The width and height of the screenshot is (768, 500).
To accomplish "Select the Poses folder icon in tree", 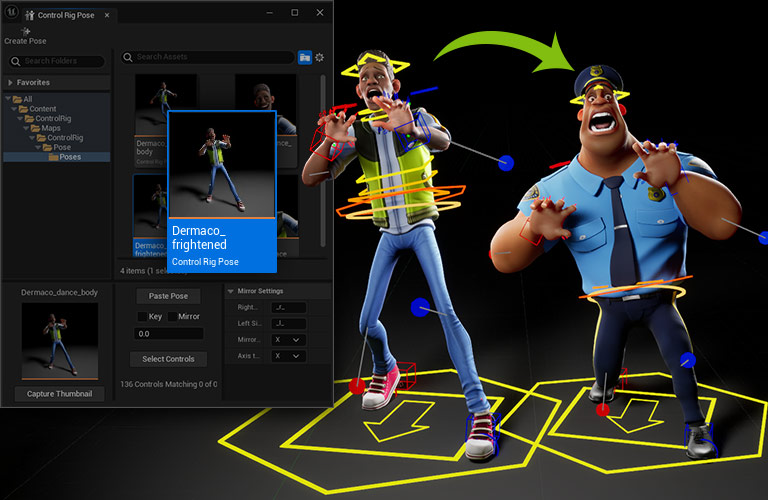I will coord(53,157).
